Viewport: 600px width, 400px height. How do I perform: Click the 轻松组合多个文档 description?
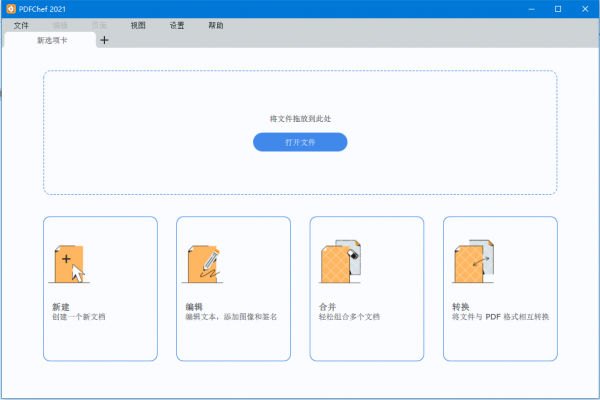pos(349,317)
